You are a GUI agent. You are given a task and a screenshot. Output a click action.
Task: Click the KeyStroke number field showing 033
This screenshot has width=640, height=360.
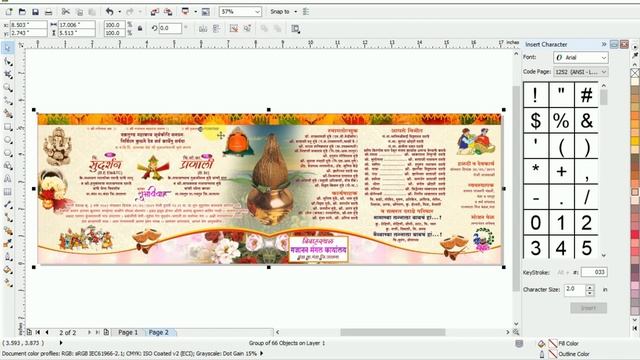tap(594, 272)
